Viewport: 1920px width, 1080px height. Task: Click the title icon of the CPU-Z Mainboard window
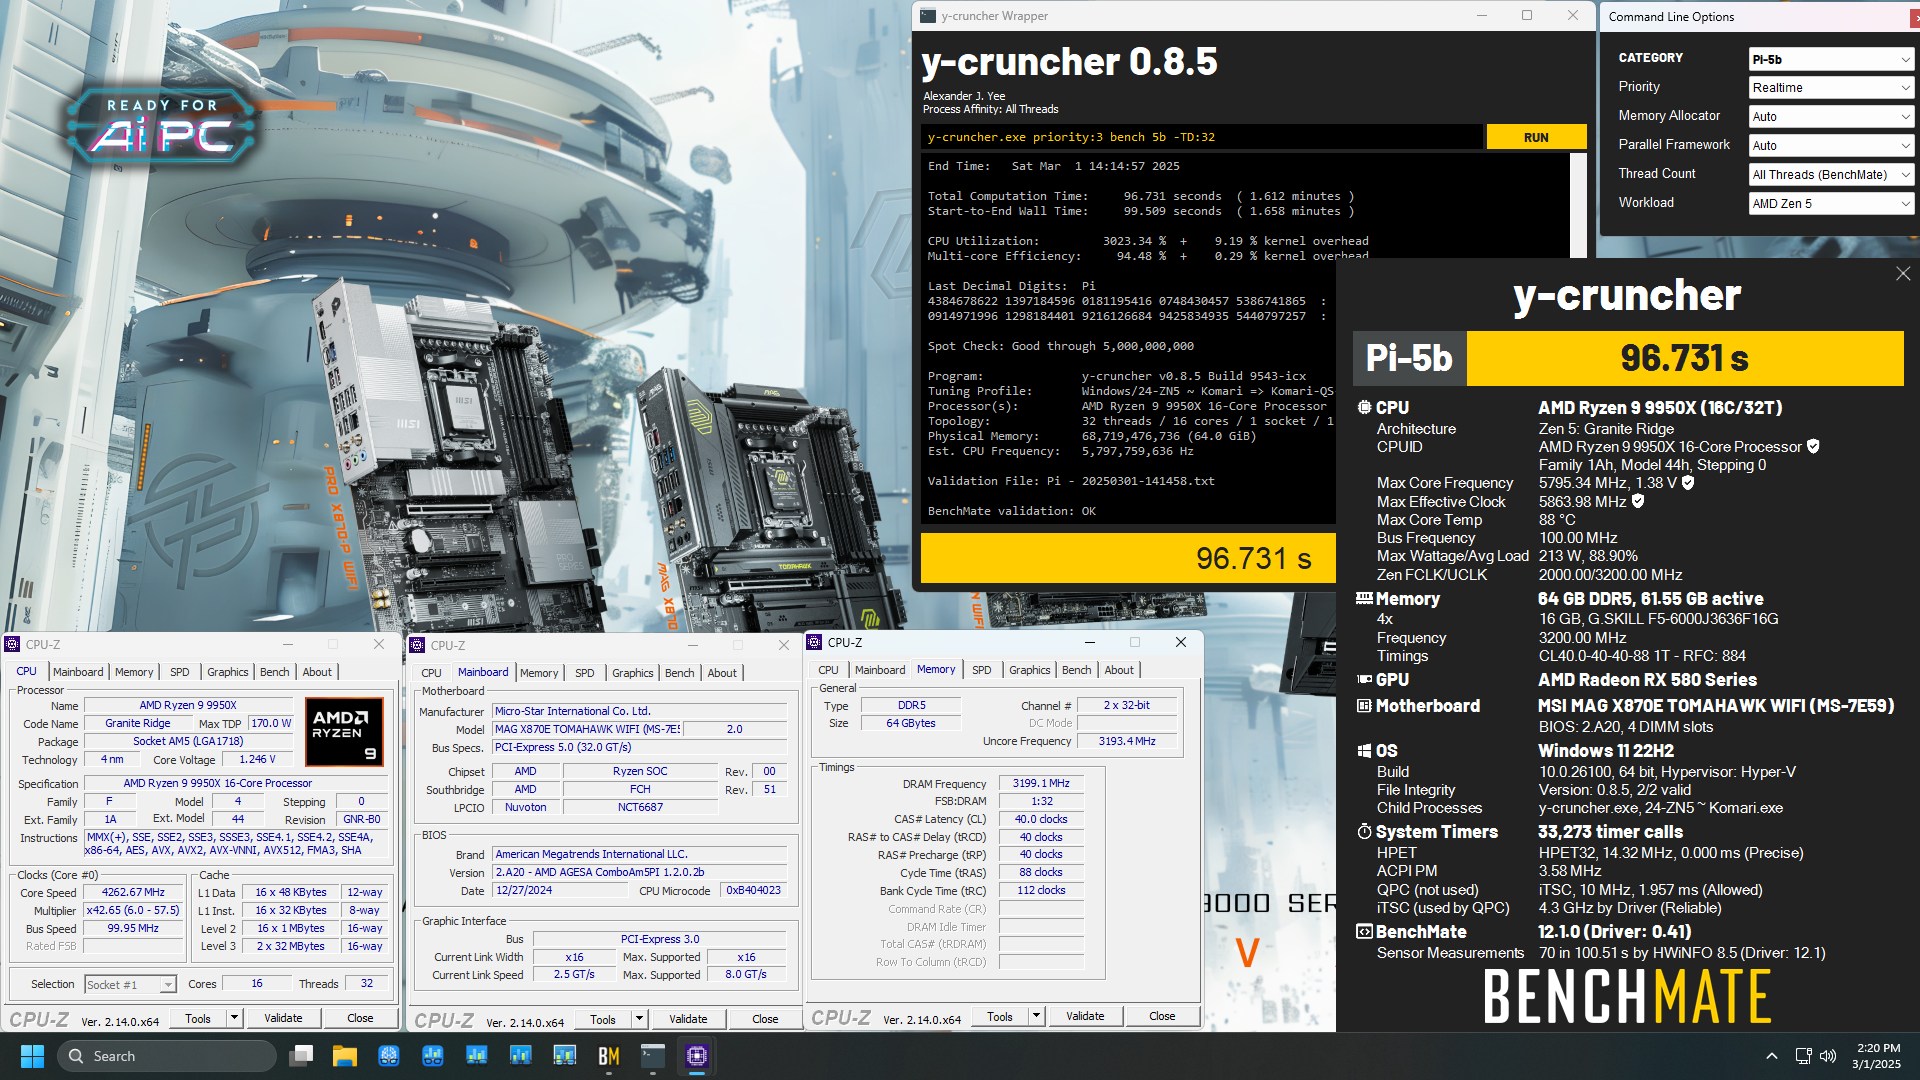(417, 645)
